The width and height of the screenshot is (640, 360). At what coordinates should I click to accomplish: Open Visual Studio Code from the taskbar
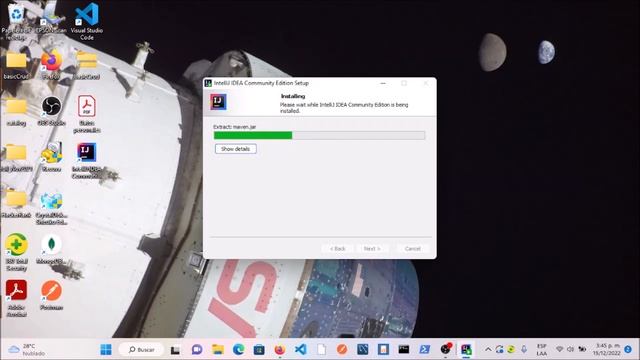tap(300, 349)
